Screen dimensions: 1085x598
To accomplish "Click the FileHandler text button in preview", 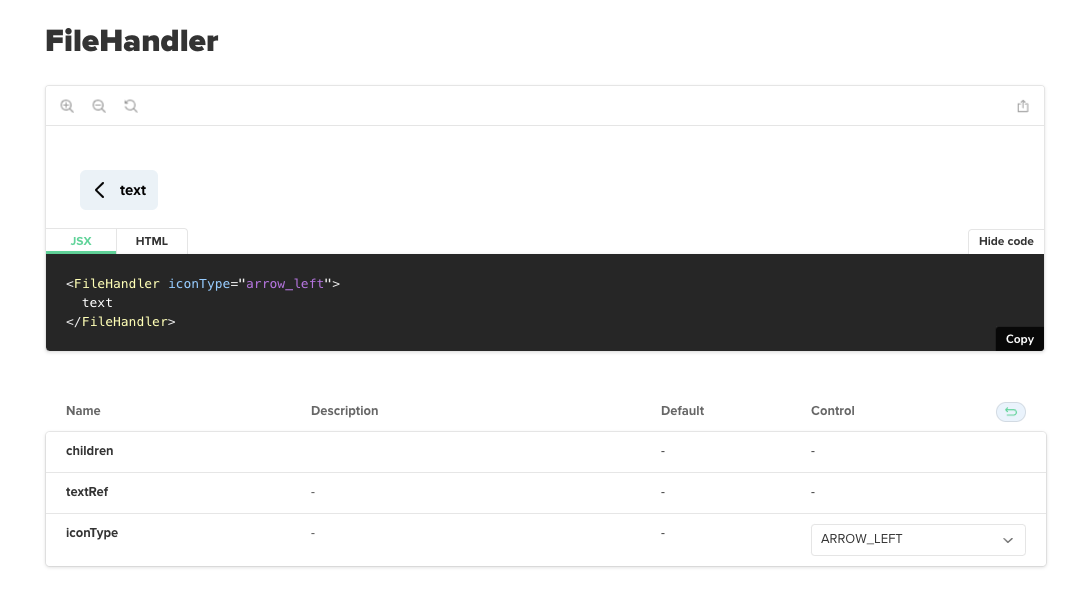I will pos(119,190).
